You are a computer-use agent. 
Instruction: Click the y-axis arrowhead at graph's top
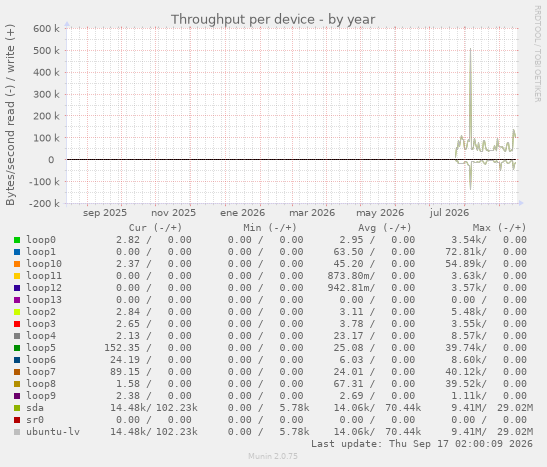[67, 24]
